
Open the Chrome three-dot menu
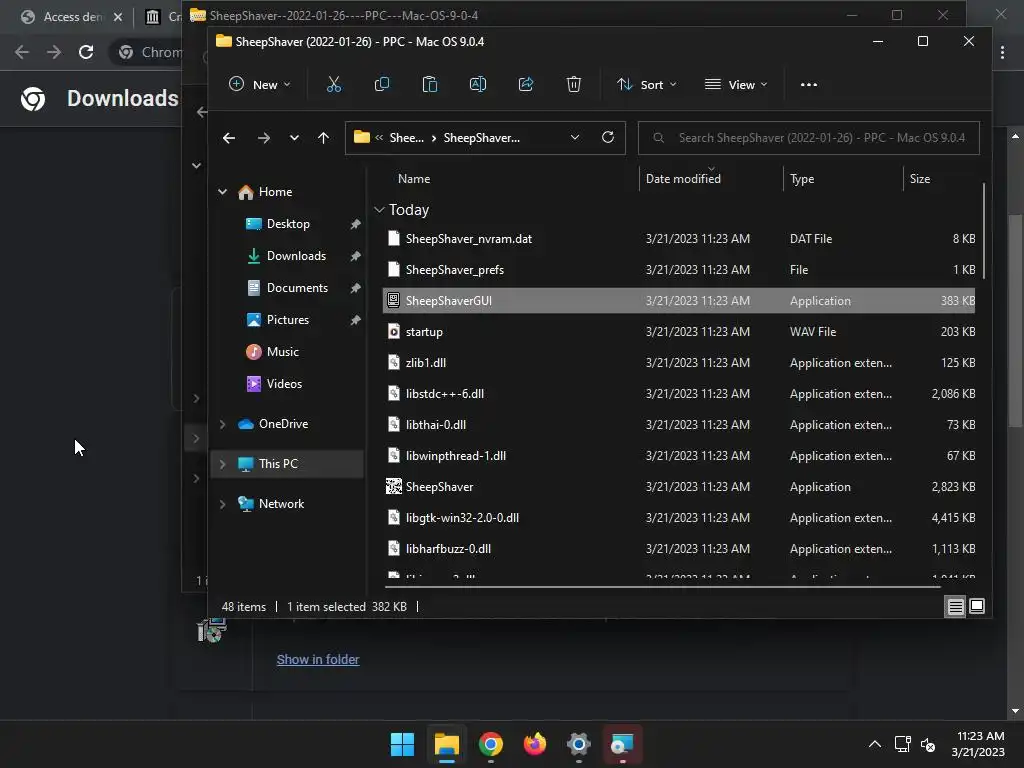tap(1002, 53)
